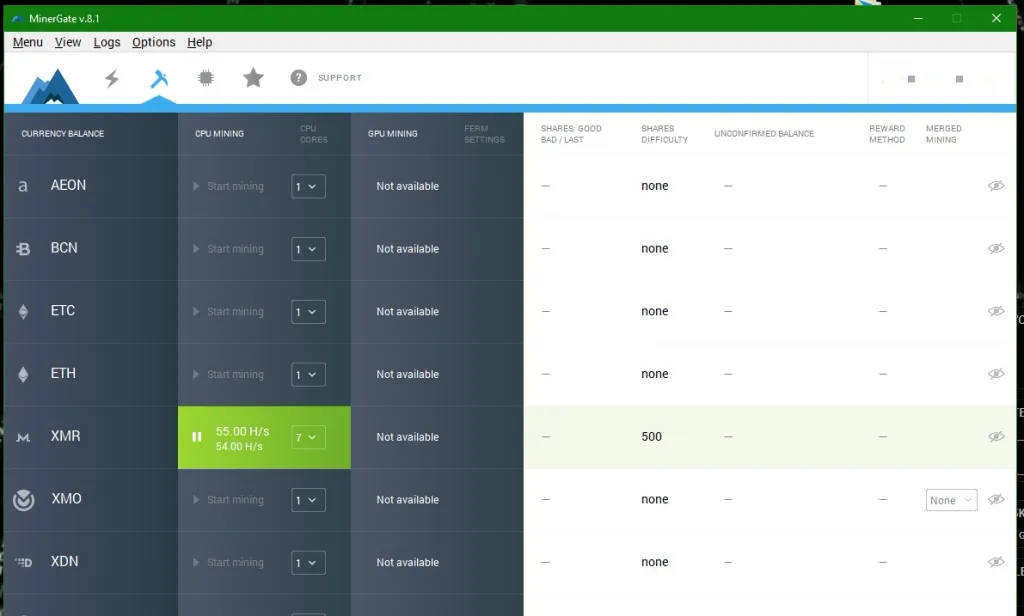The height and width of the screenshot is (616, 1024).
Task: Start mining ETH on CPU
Action: point(229,374)
